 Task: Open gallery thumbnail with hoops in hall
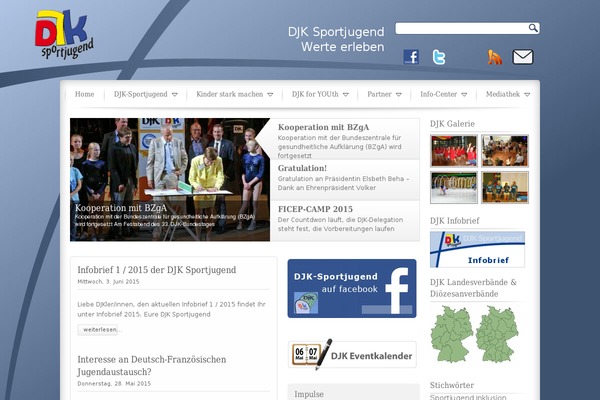coord(454,187)
